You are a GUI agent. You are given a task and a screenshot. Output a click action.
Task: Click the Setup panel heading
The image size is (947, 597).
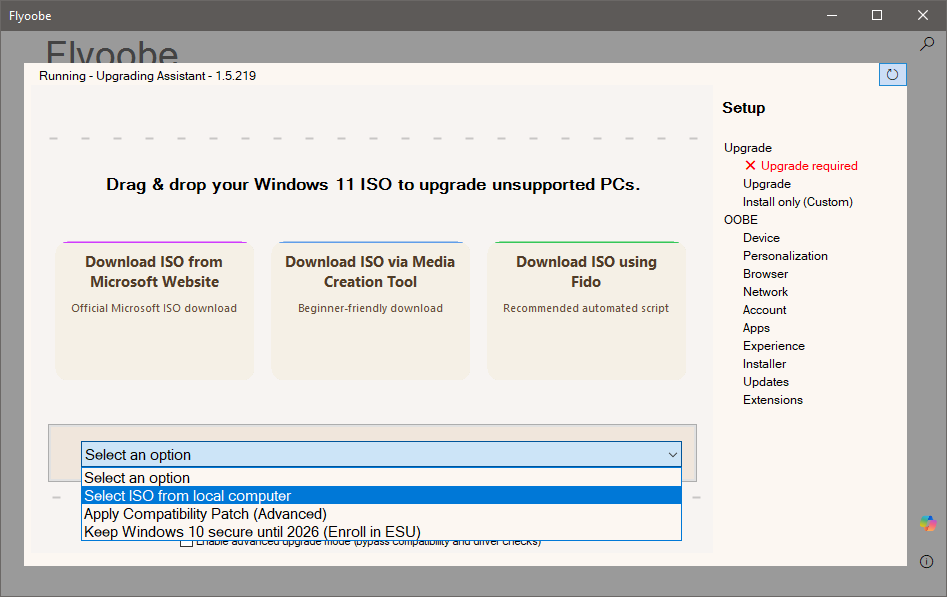[x=743, y=108]
